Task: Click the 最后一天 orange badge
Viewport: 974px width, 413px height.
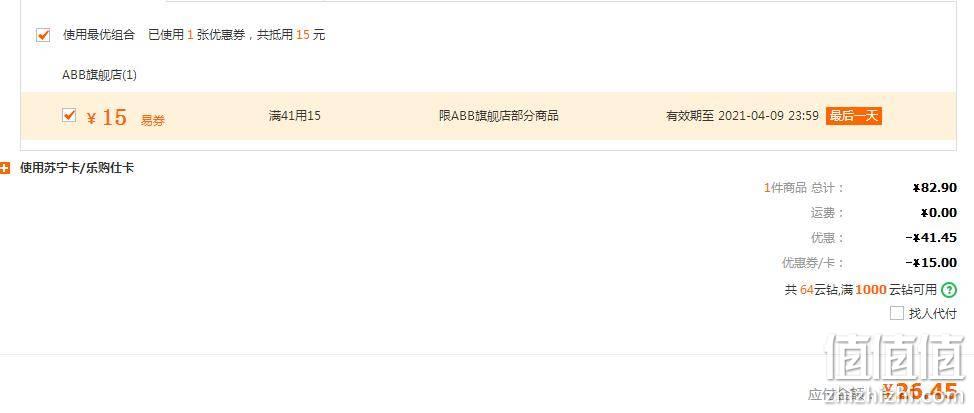Action: 853,116
